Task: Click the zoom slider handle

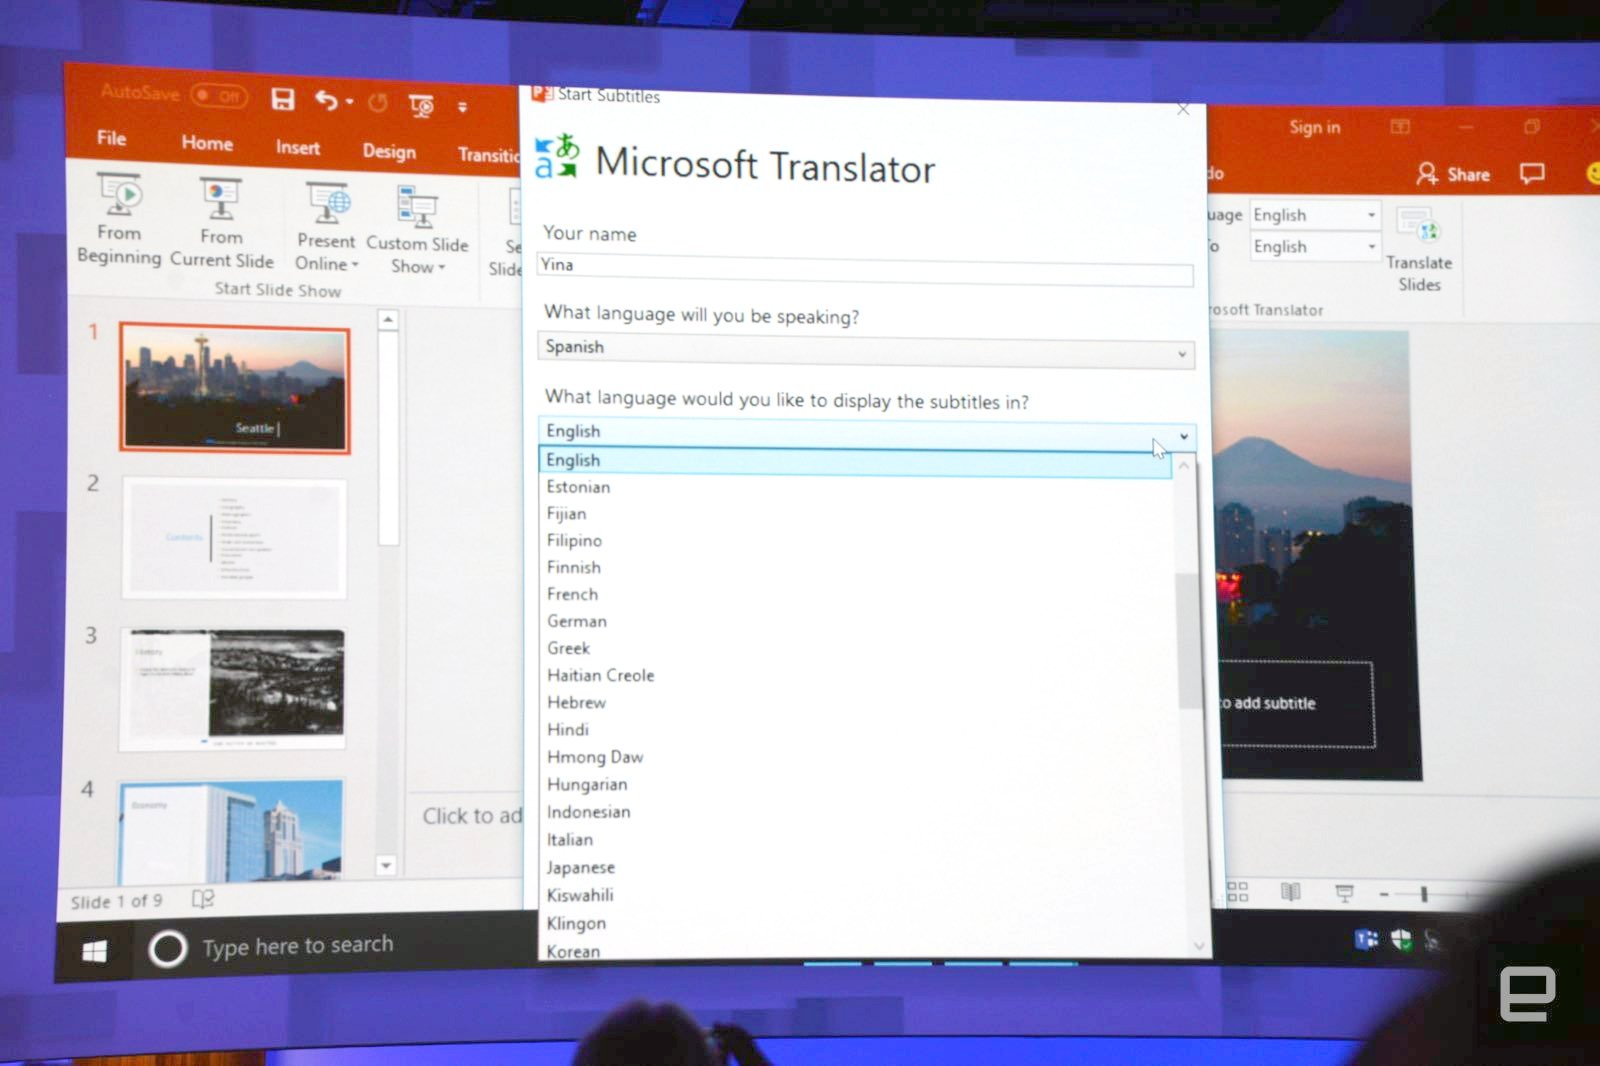Action: 1423,894
